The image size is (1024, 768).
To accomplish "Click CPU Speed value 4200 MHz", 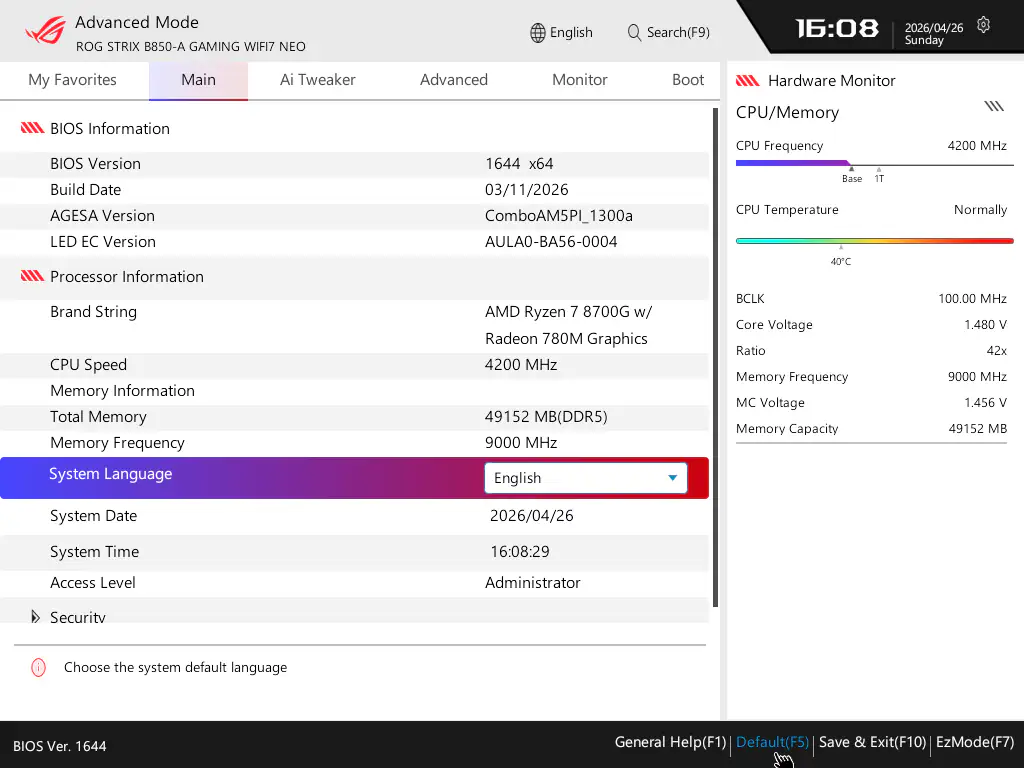I will 520,364.
